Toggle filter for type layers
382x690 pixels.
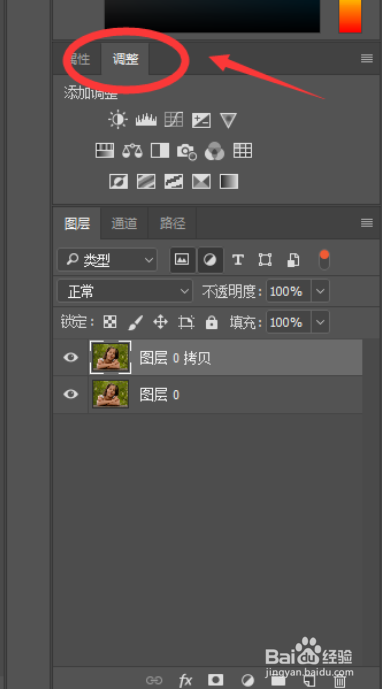(238, 260)
